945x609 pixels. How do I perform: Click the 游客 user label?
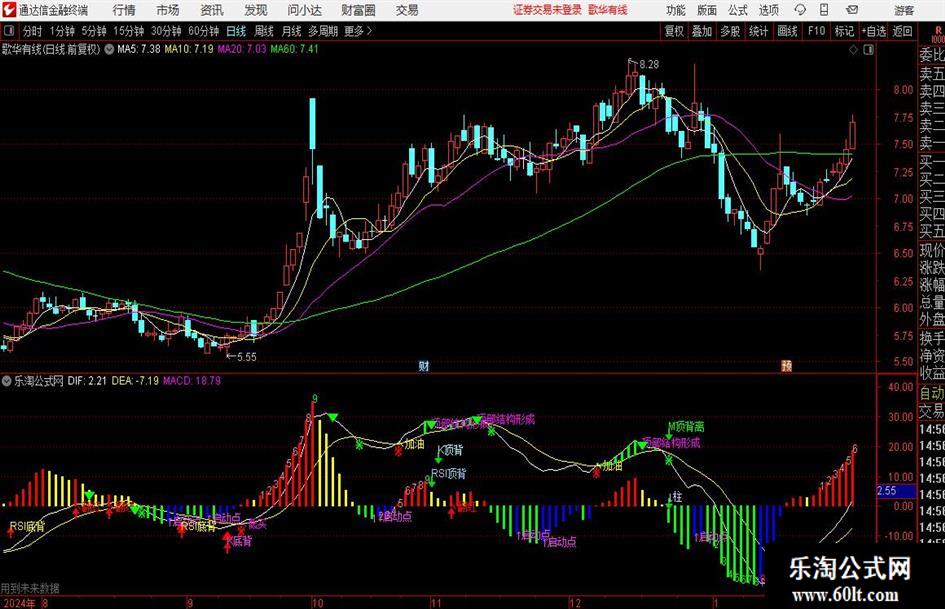(x=904, y=10)
